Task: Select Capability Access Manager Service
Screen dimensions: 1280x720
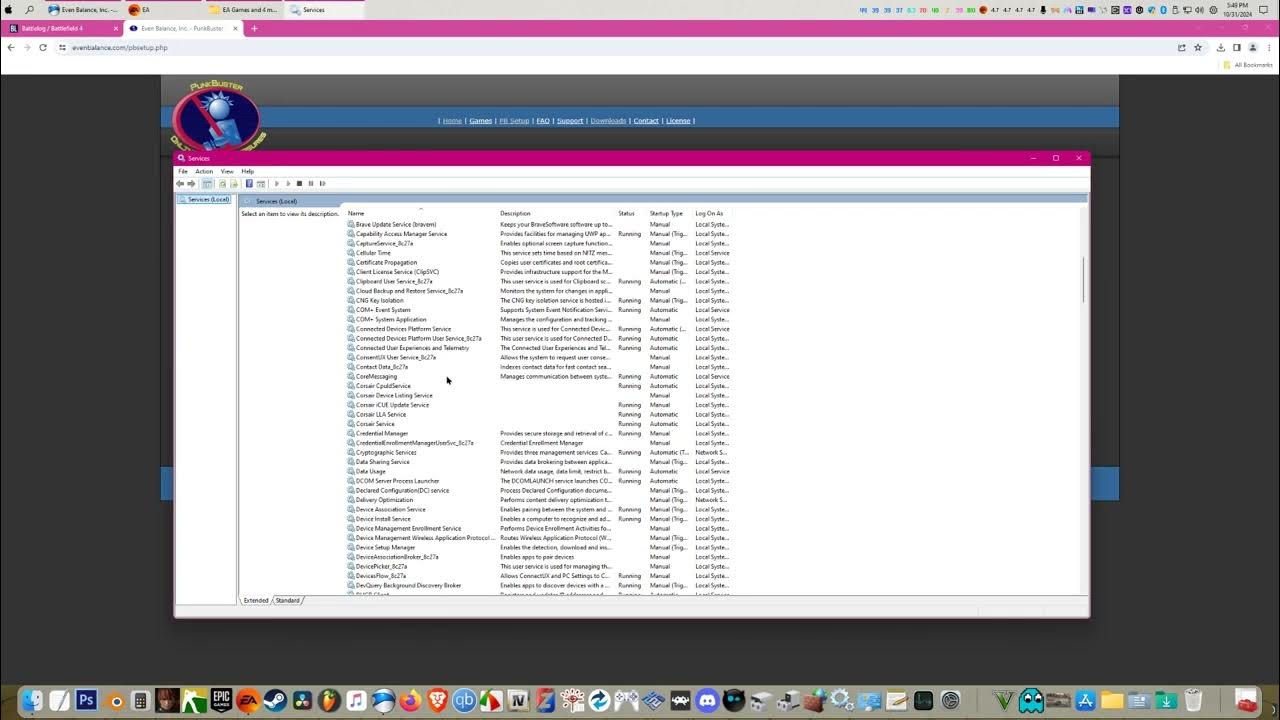Action: coord(540,234)
